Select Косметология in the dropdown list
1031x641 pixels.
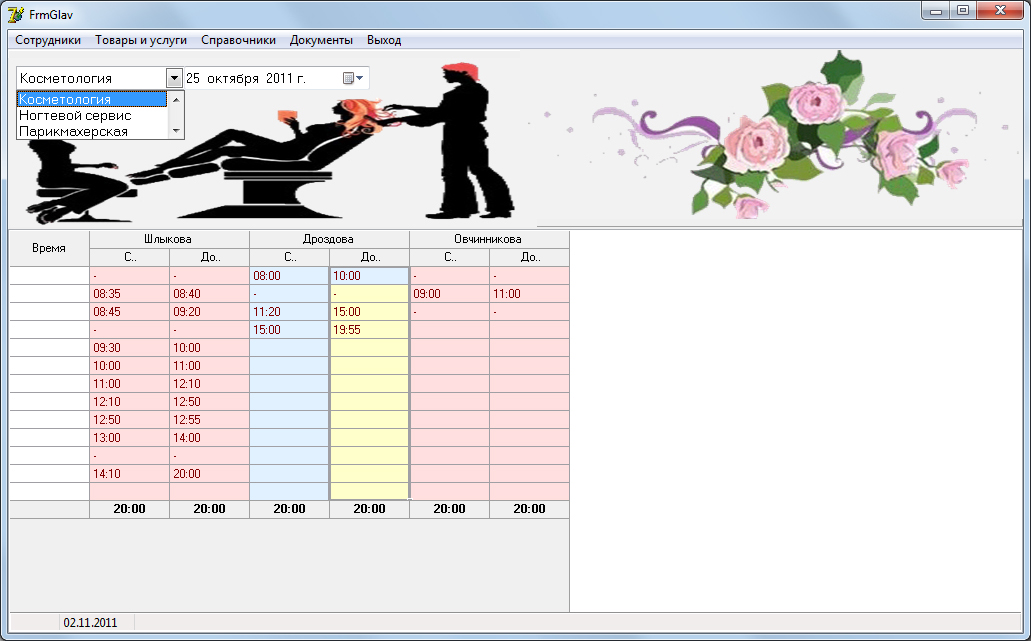pyautogui.click(x=91, y=99)
